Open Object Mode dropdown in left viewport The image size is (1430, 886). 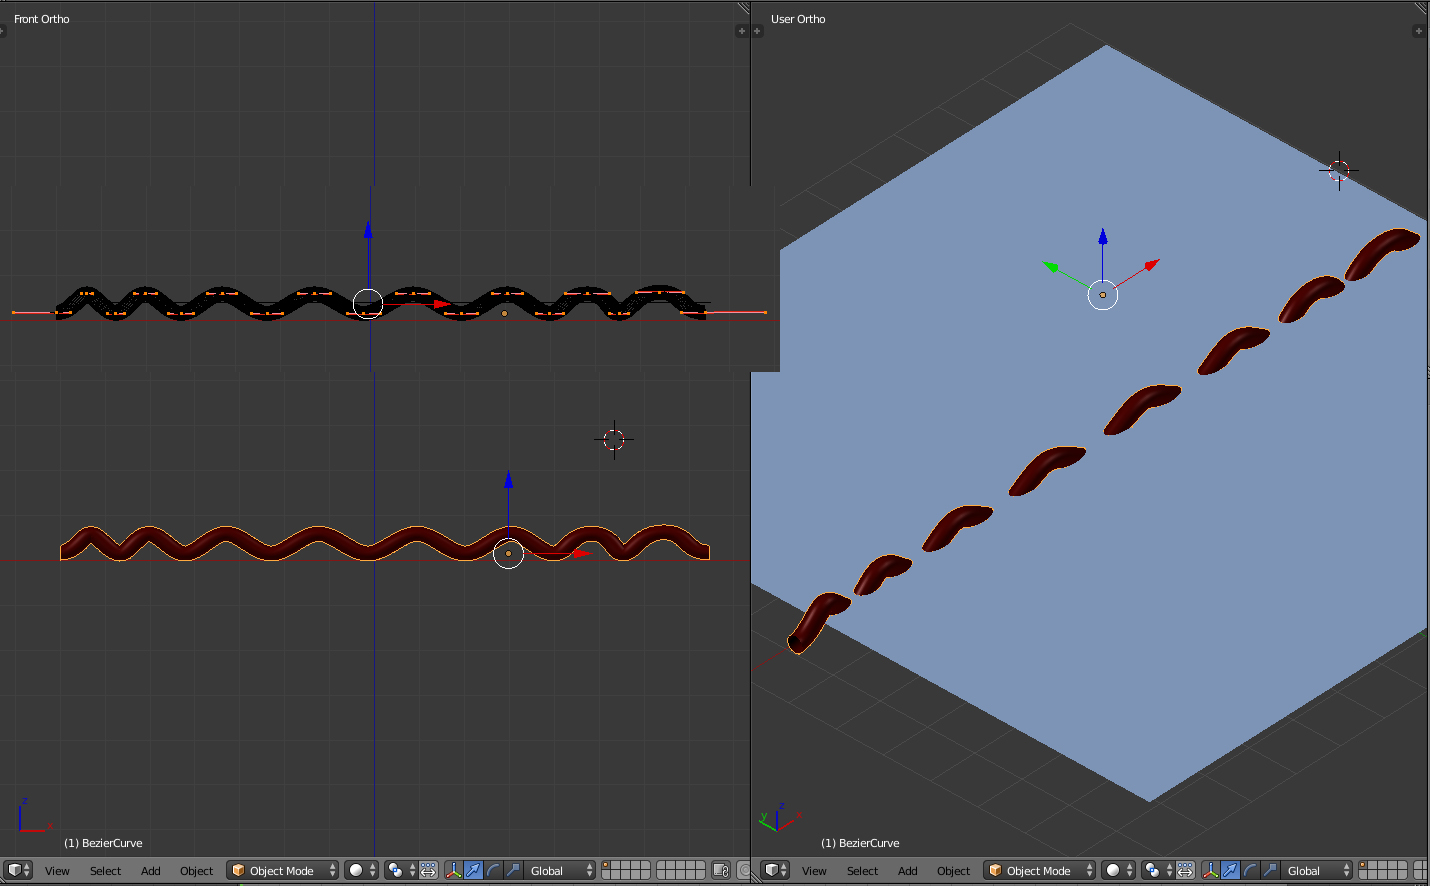coord(282,870)
